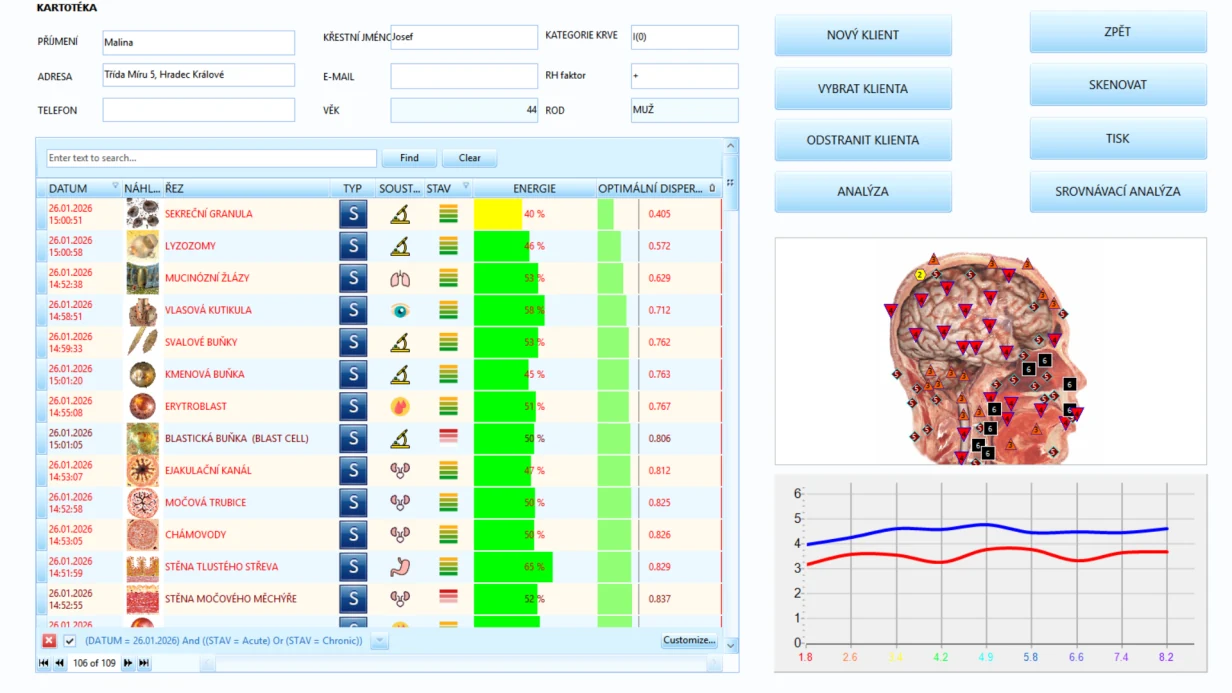Click the Erytroblast thumbnail image
Image resolution: width=1232 pixels, height=693 pixels.
point(142,406)
